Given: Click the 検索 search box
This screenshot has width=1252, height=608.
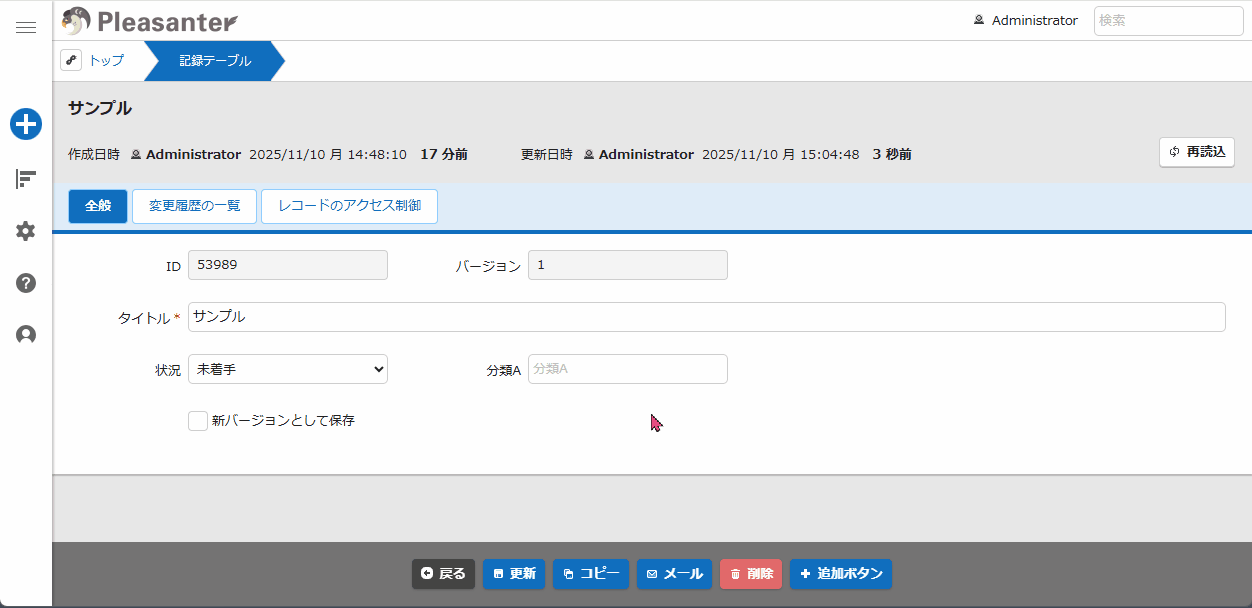Looking at the screenshot, I should [1168, 21].
